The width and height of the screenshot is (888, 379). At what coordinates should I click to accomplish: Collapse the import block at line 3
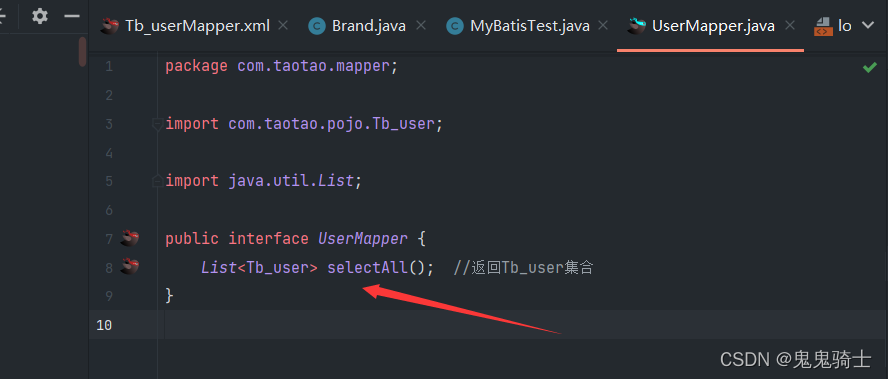click(158, 124)
